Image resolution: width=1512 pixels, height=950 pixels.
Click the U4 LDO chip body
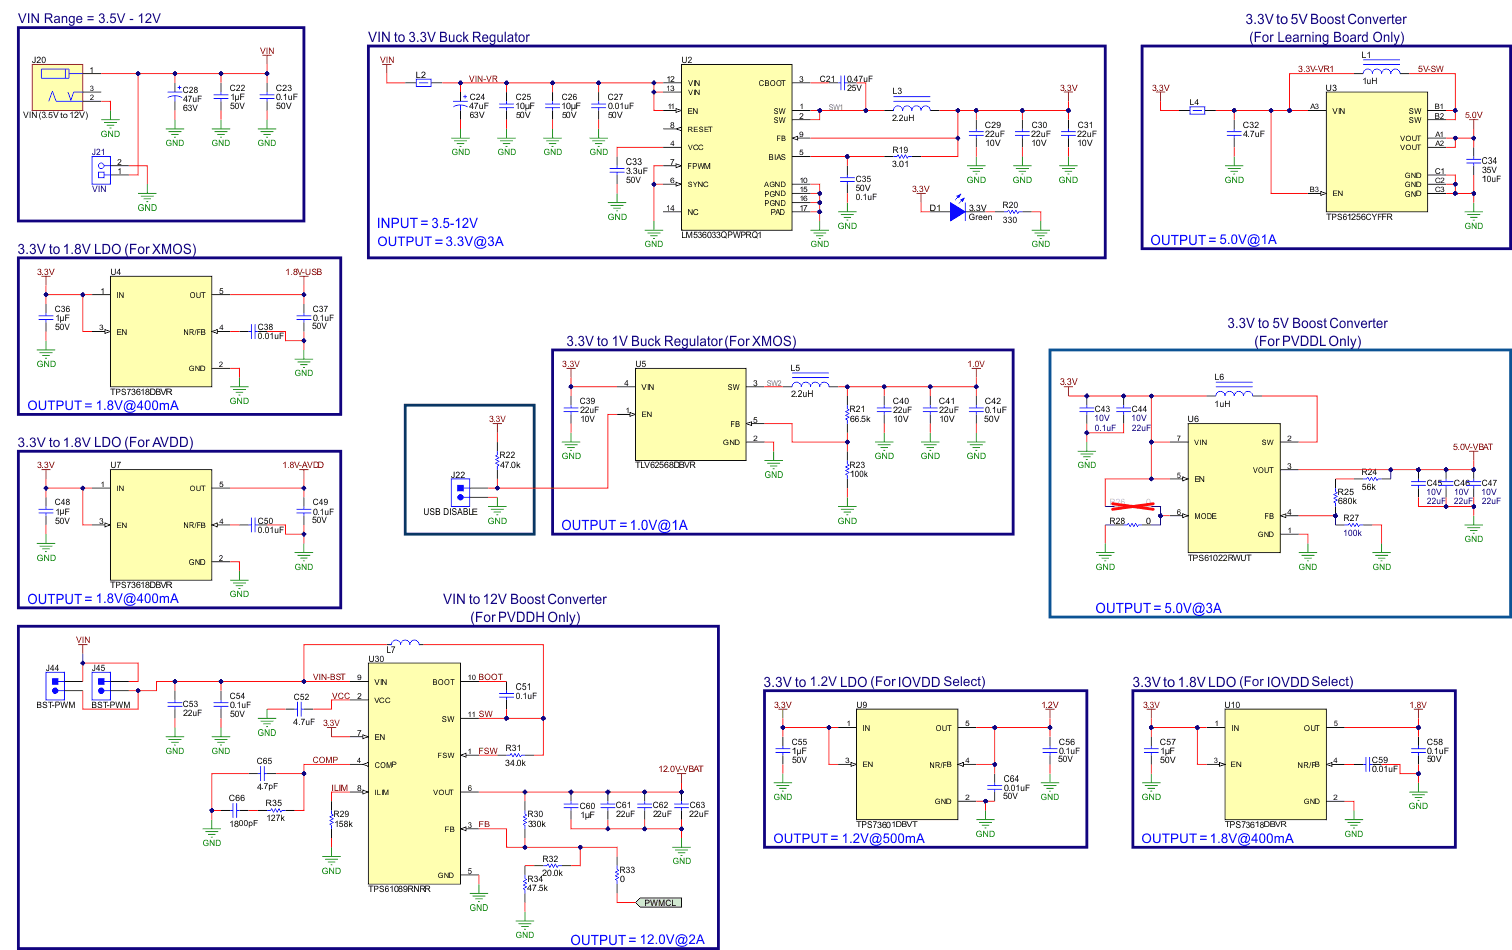[x=161, y=332]
